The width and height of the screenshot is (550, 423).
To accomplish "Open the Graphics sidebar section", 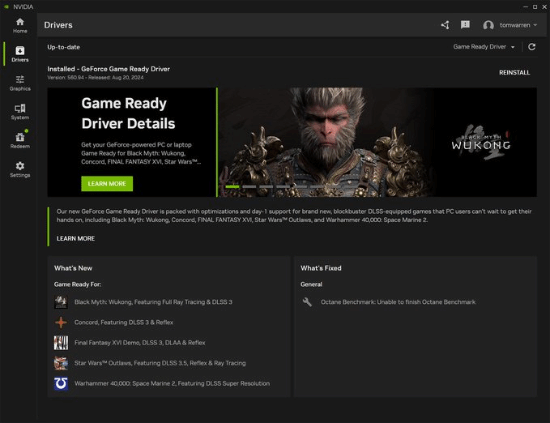I will [20, 83].
